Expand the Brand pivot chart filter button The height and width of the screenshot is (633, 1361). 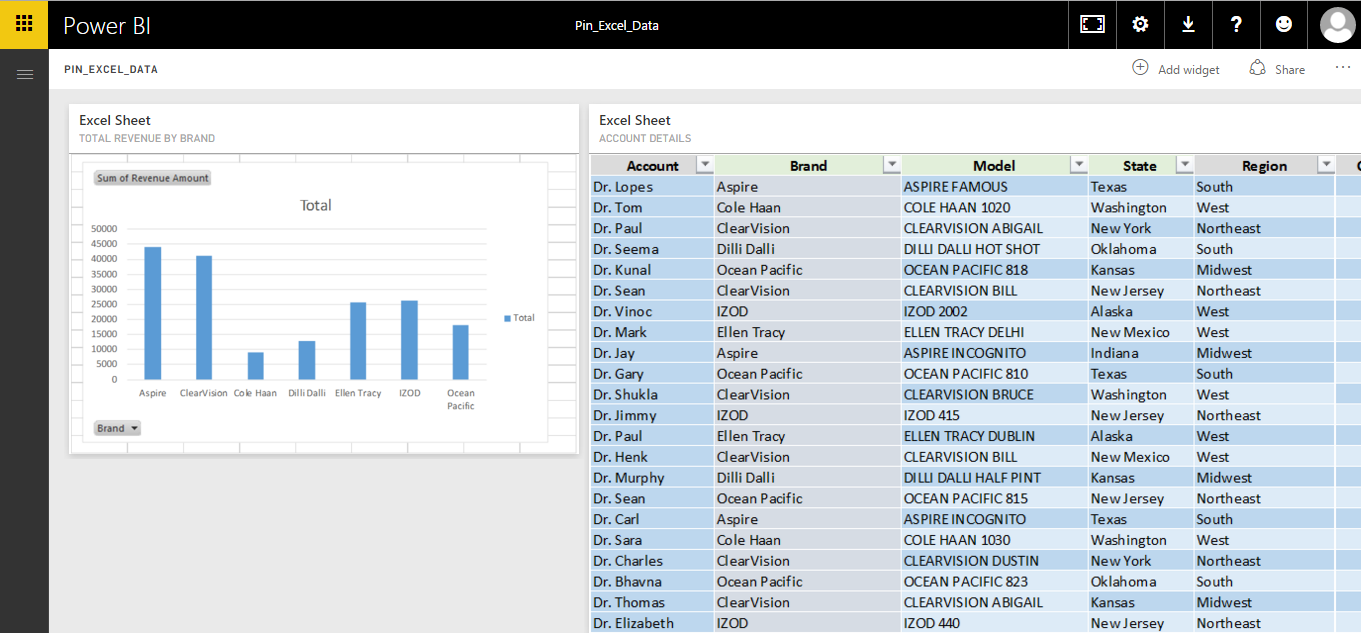pos(118,428)
